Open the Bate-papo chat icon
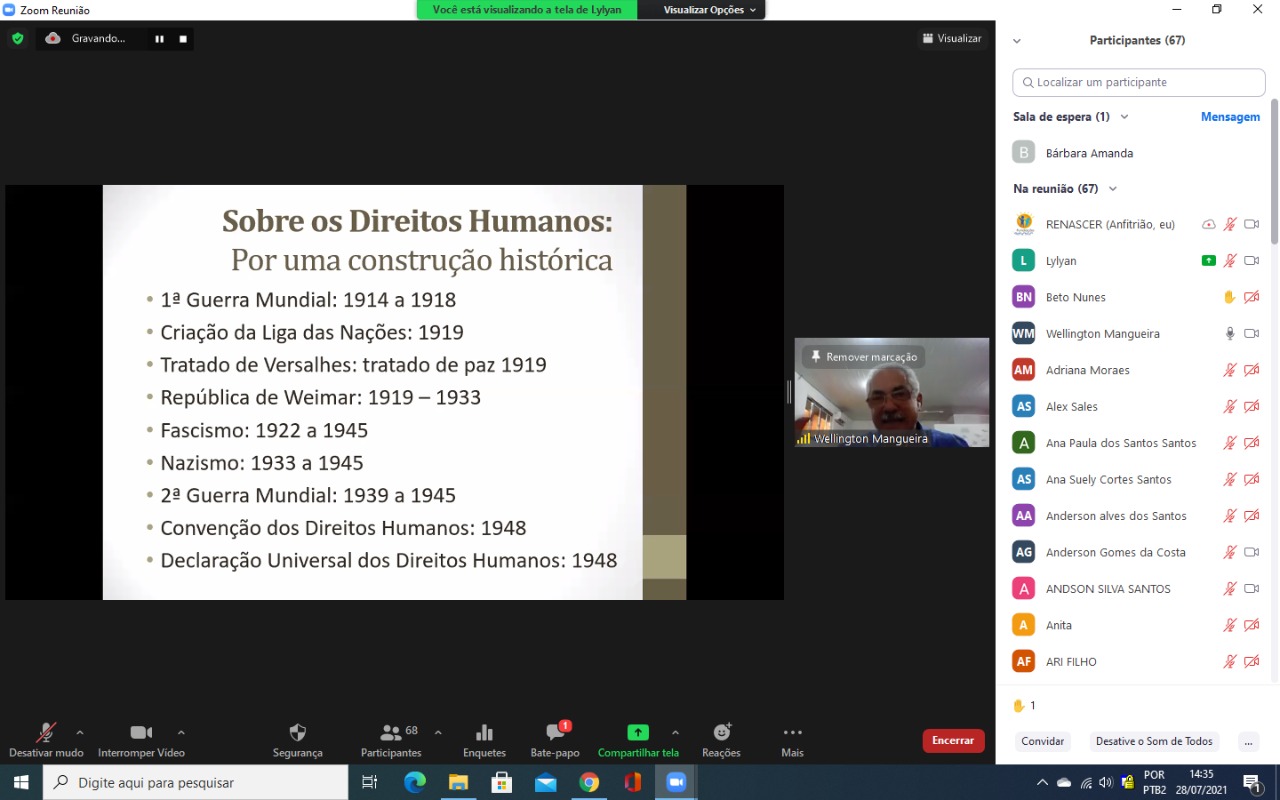Screen dimensions: 1280x800 coord(555,733)
